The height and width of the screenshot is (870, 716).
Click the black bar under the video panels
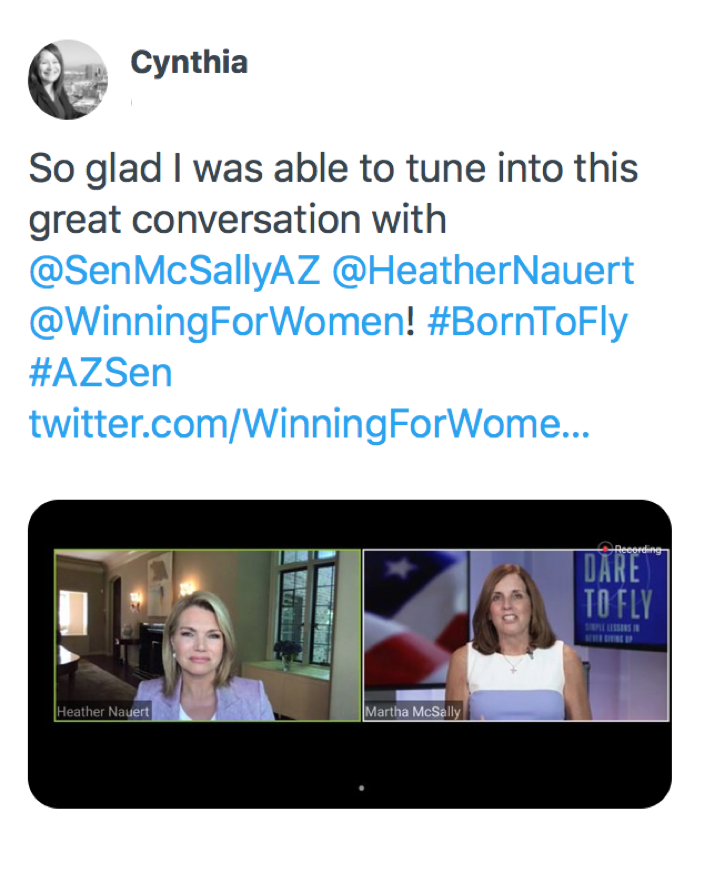(200, 765)
